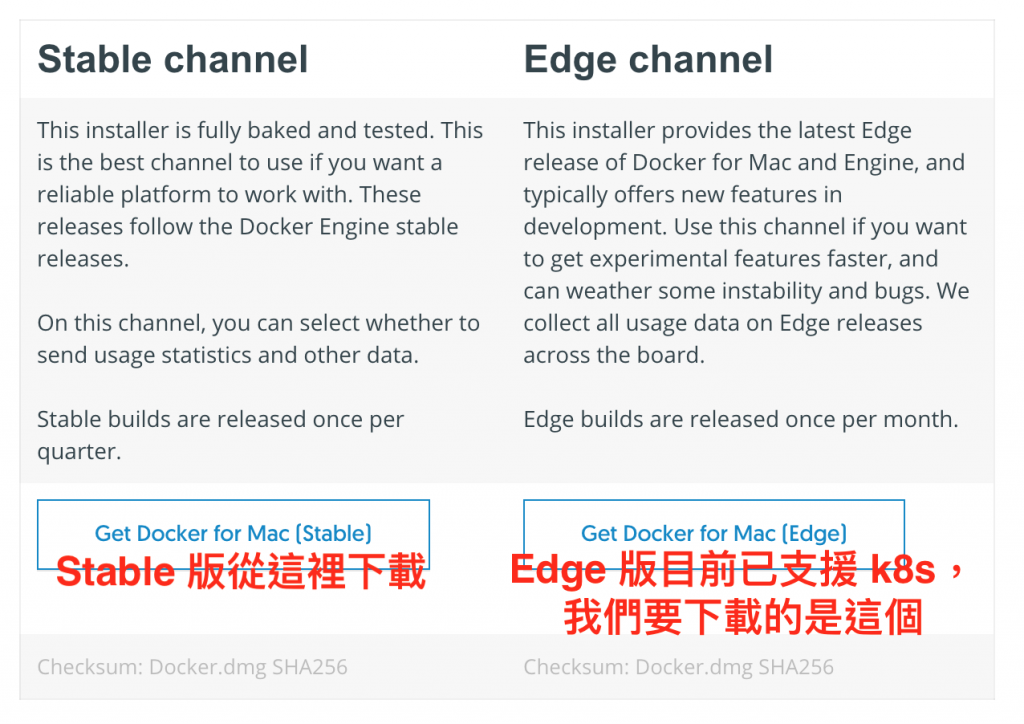
Task: Click the text "releases follow the Docker Engine stable"
Action: (x=248, y=227)
